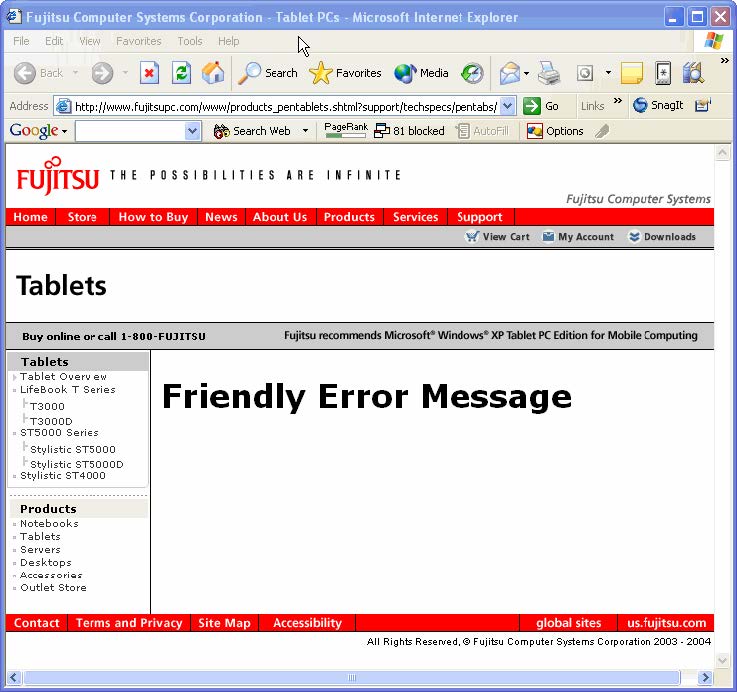This screenshot has height=692, width=737.
Task: Go to the Home navigation tab
Action: [x=31, y=217]
